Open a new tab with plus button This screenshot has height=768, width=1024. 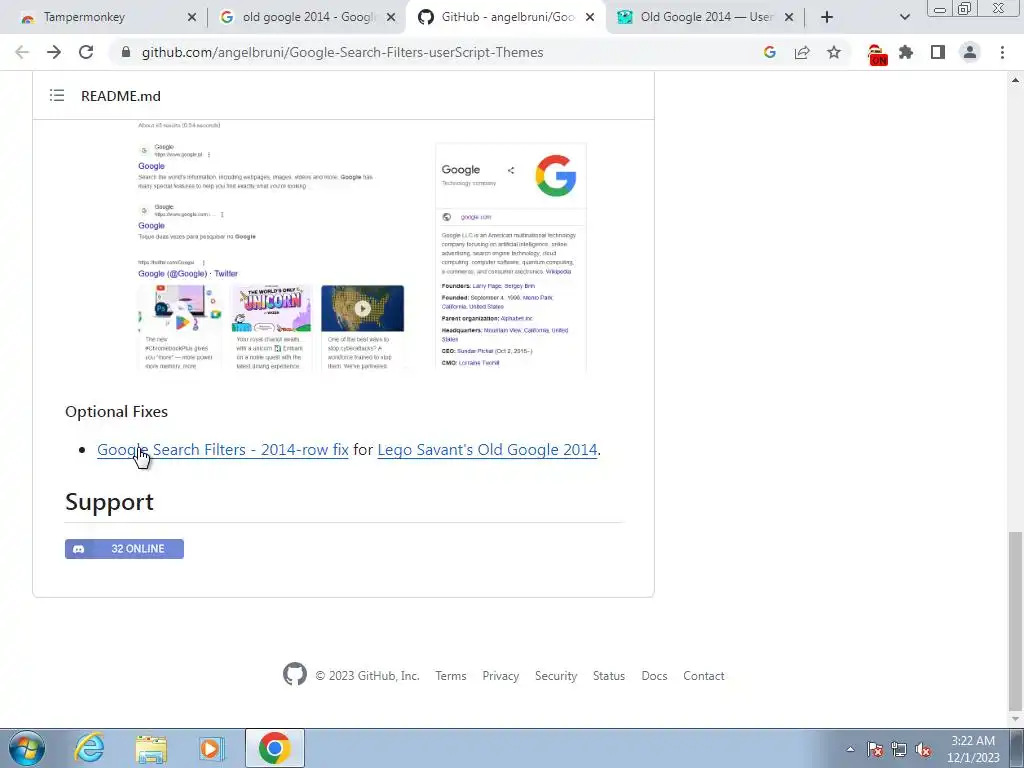(827, 17)
